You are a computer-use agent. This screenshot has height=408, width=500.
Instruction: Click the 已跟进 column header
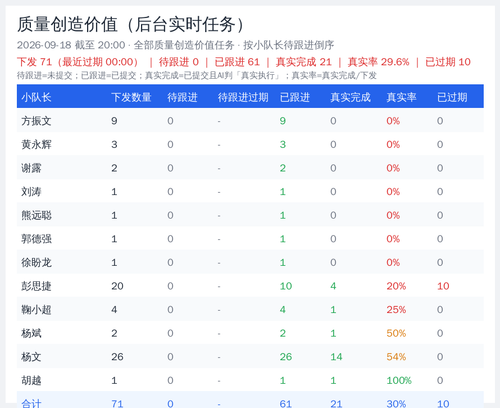tap(295, 97)
